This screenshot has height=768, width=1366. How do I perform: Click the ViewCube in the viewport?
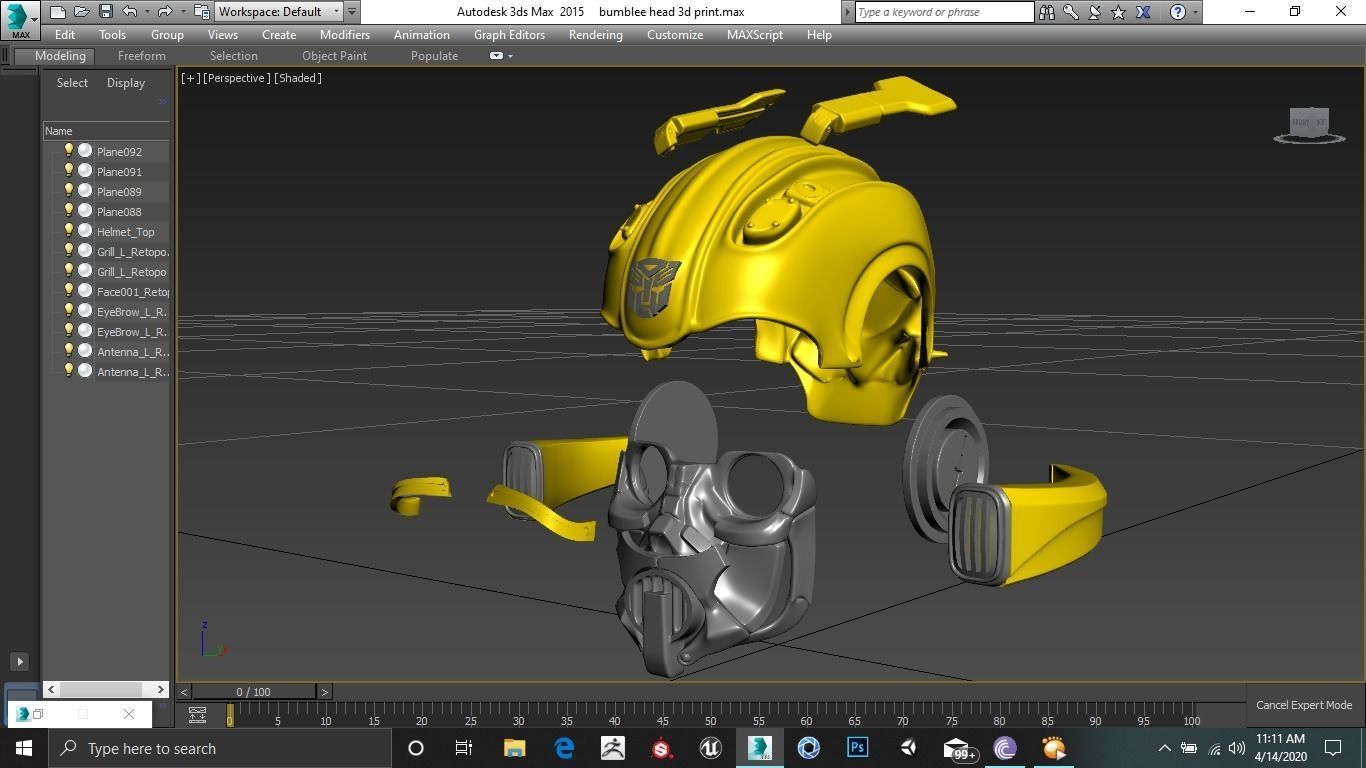(1309, 123)
